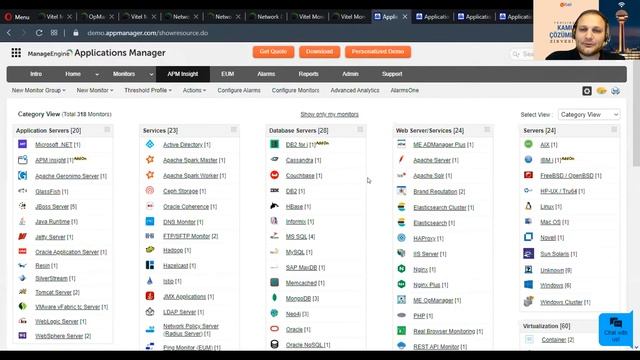This screenshot has height=360, width=640.
Task: Open the Show only my monitors link
Action: coord(329,114)
